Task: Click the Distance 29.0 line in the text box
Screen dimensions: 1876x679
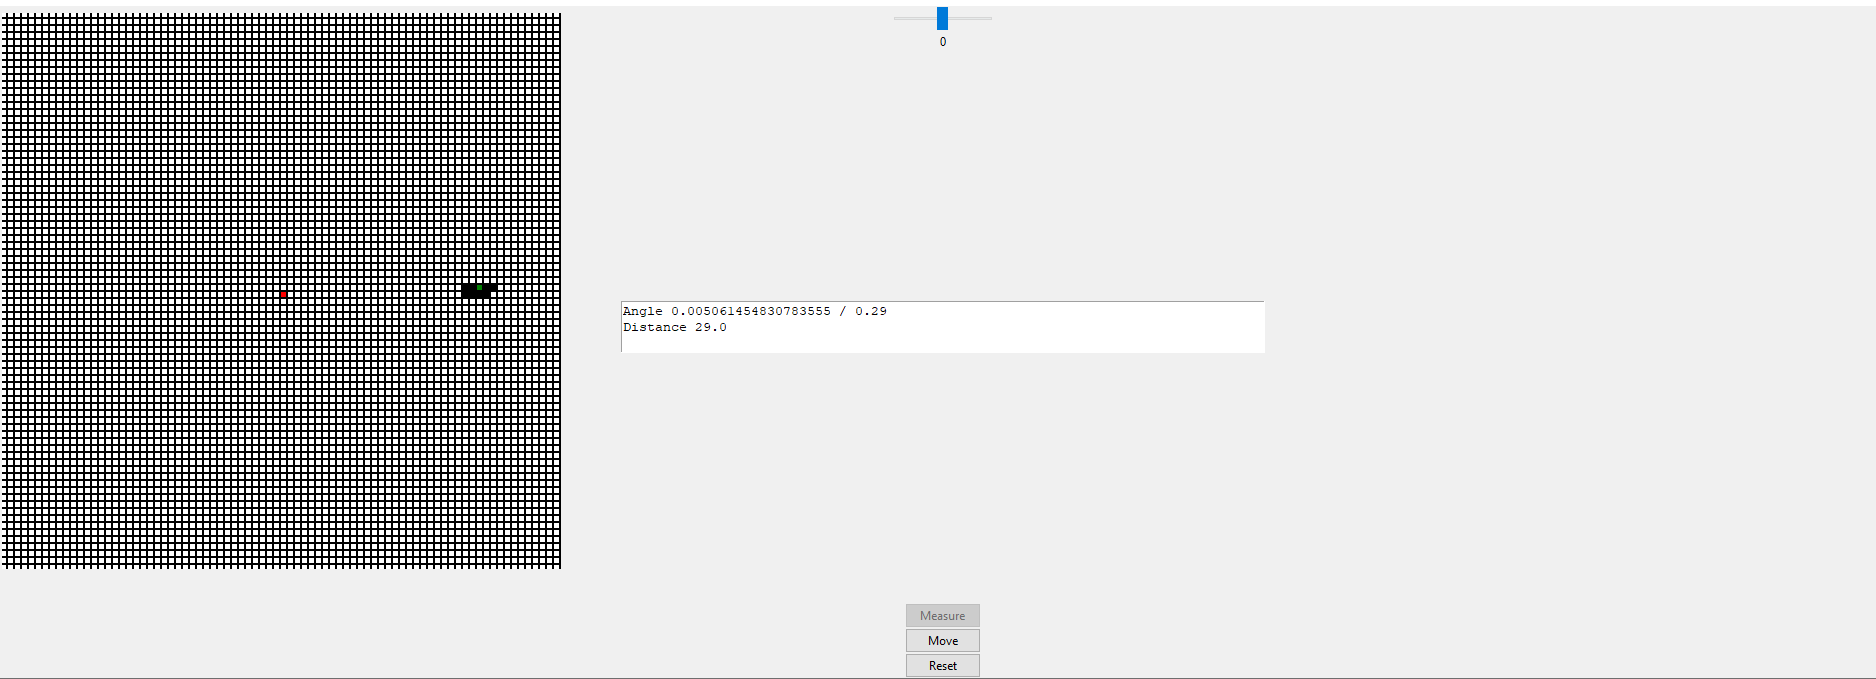Action: [675, 327]
